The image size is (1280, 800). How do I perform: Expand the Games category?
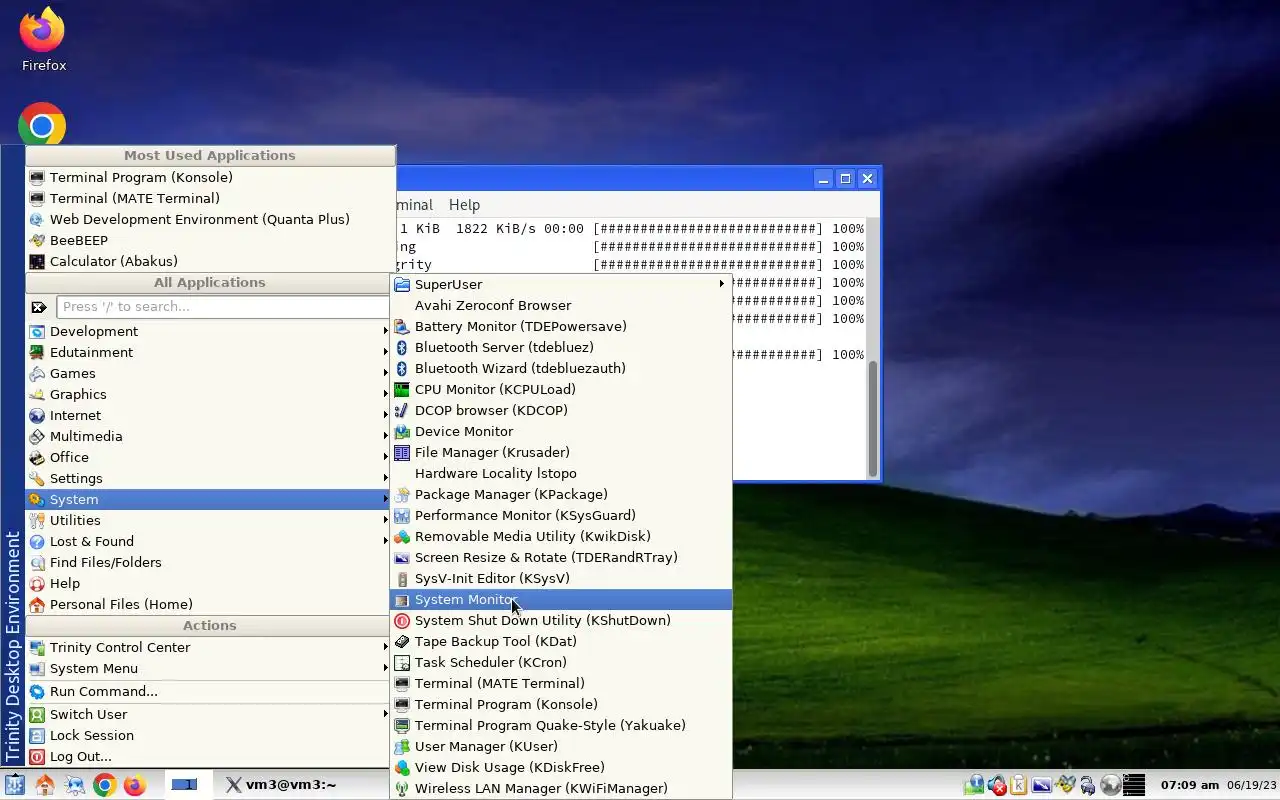tap(210, 373)
